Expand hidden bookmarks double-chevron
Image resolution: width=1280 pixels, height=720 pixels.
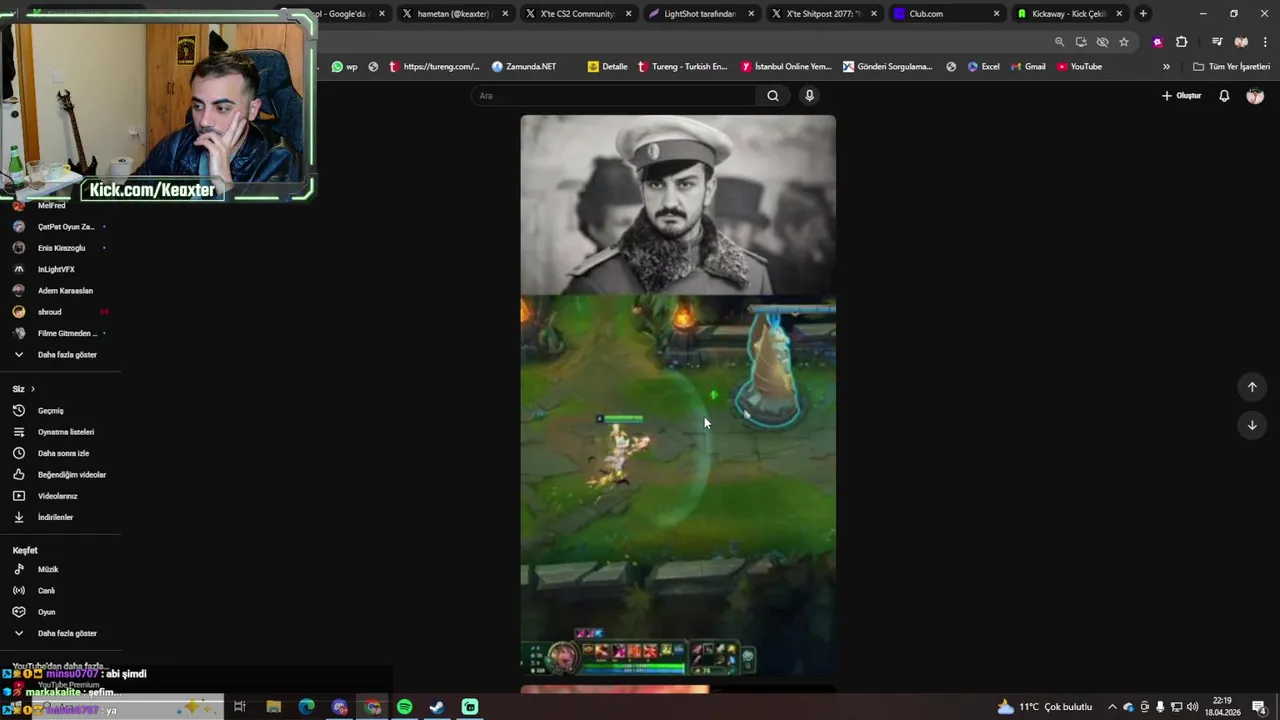point(1166,67)
